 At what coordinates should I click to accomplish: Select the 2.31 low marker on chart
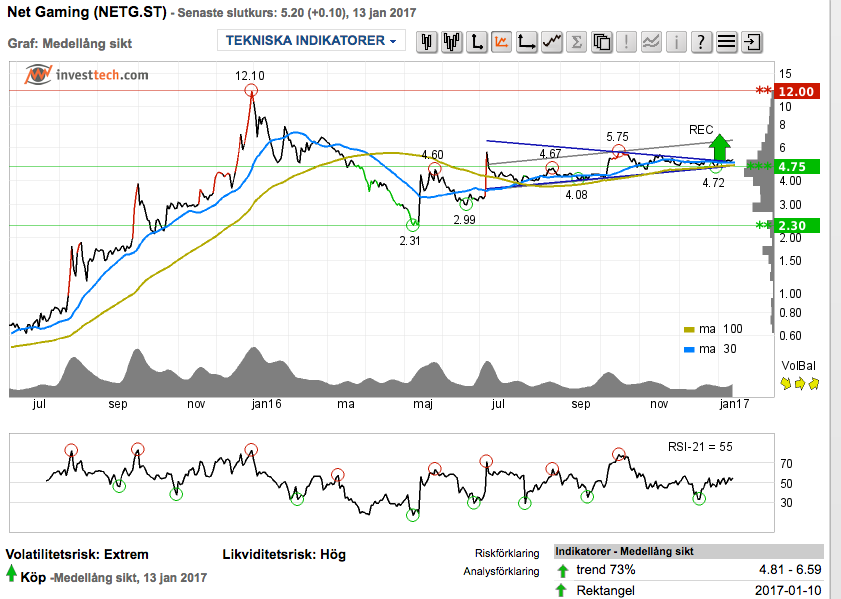click(412, 225)
